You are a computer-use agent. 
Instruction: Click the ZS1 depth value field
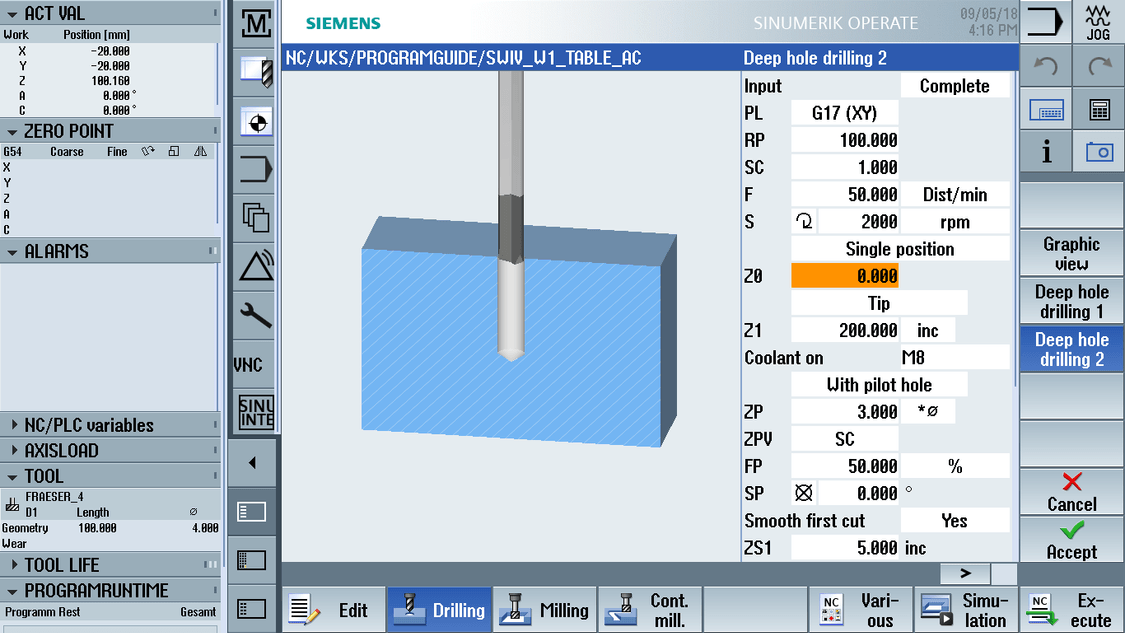[844, 548]
